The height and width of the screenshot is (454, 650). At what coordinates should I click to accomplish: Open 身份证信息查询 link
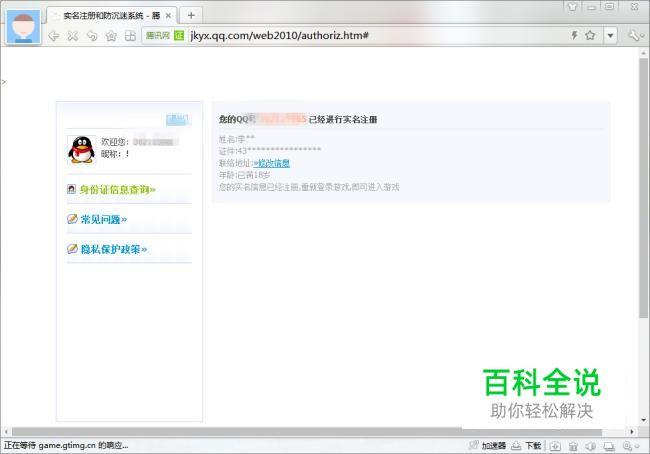coord(118,189)
